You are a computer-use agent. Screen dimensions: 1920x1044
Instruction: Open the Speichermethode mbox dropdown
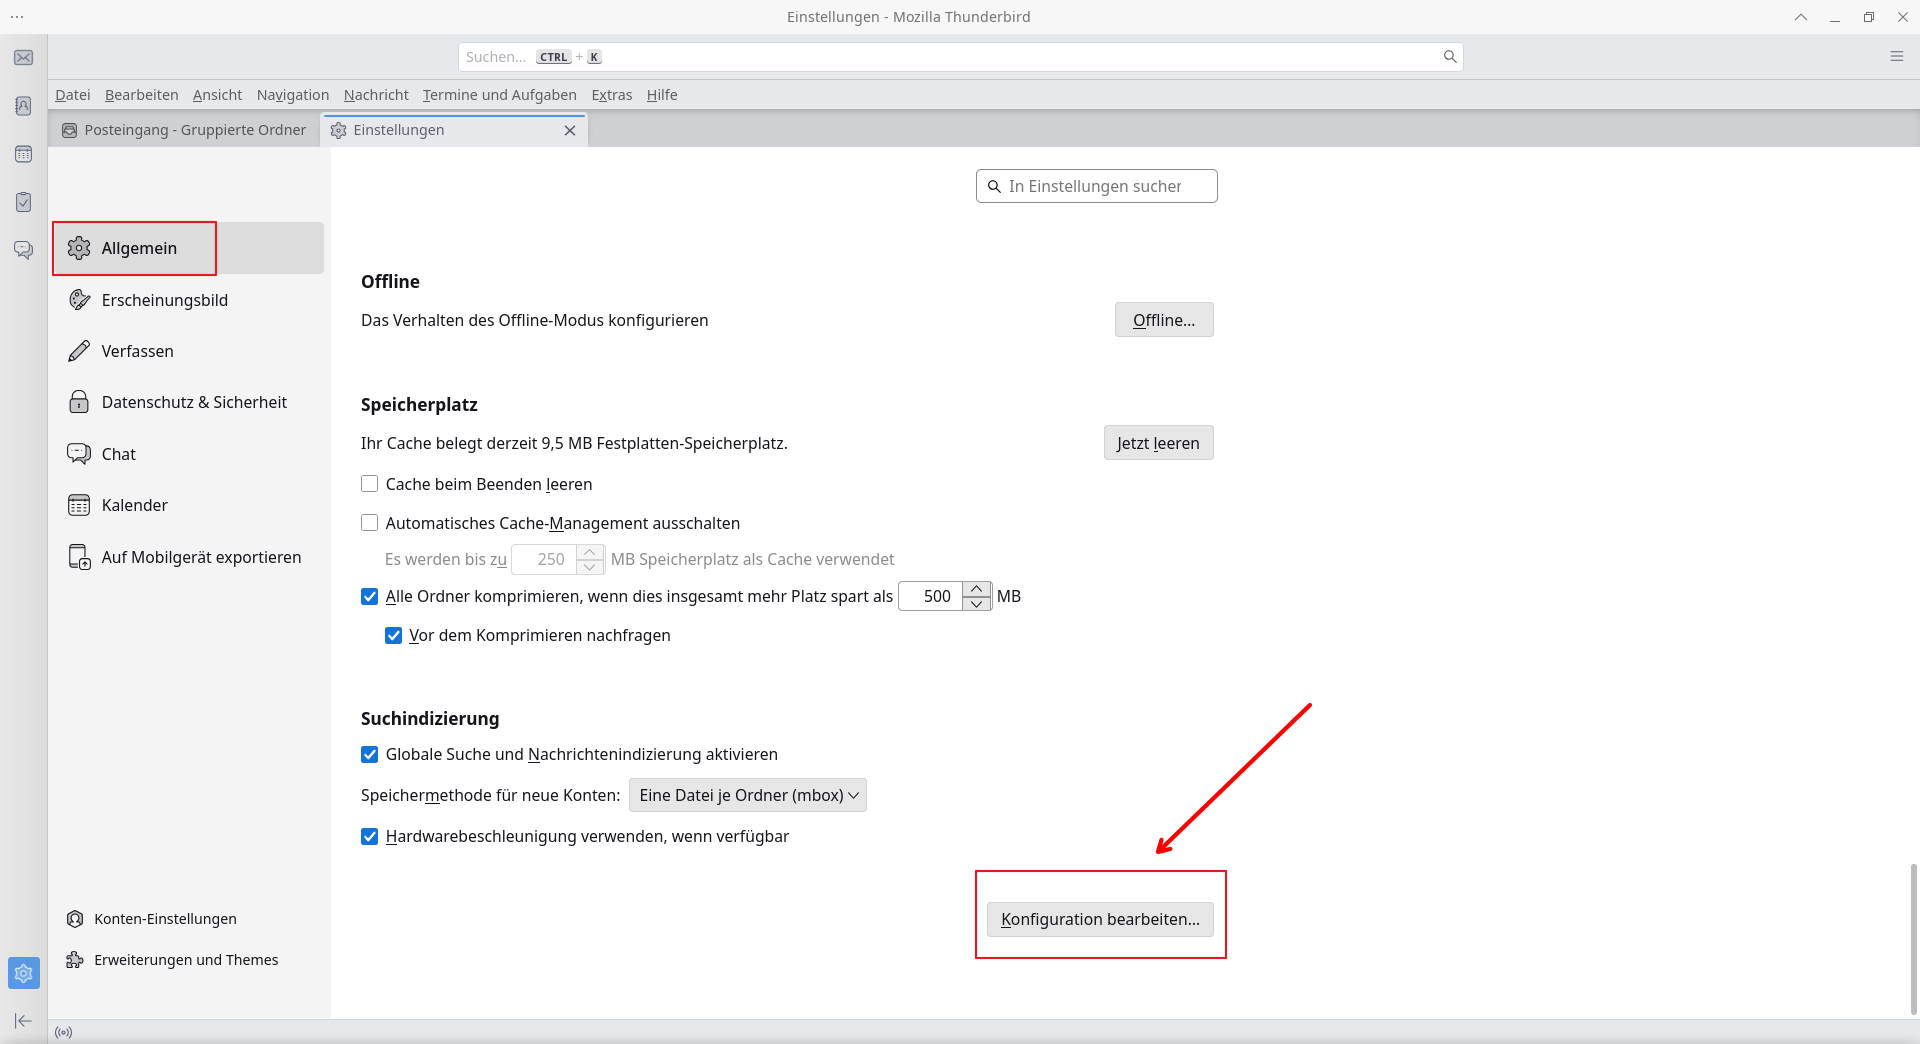coord(747,796)
